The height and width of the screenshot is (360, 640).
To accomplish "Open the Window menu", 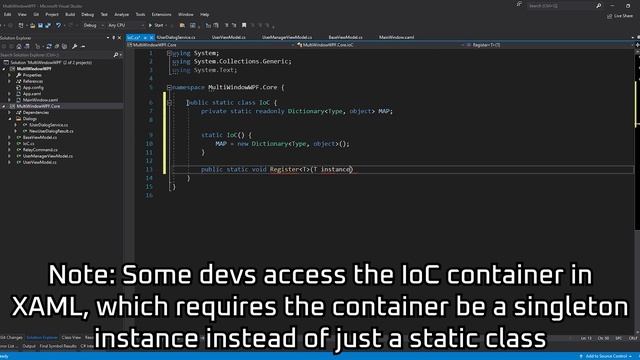I will (x=186, y=14).
